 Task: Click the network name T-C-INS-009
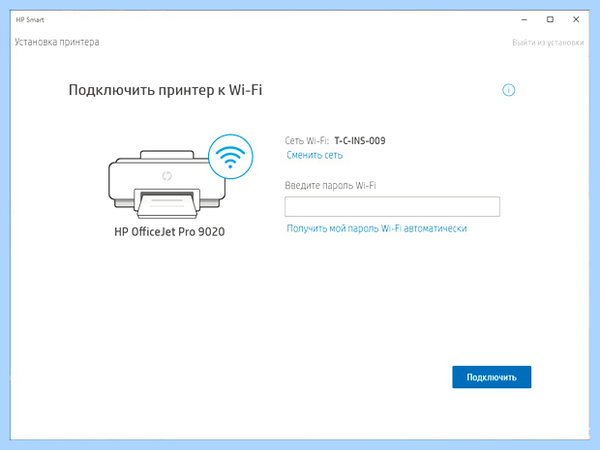coord(360,141)
